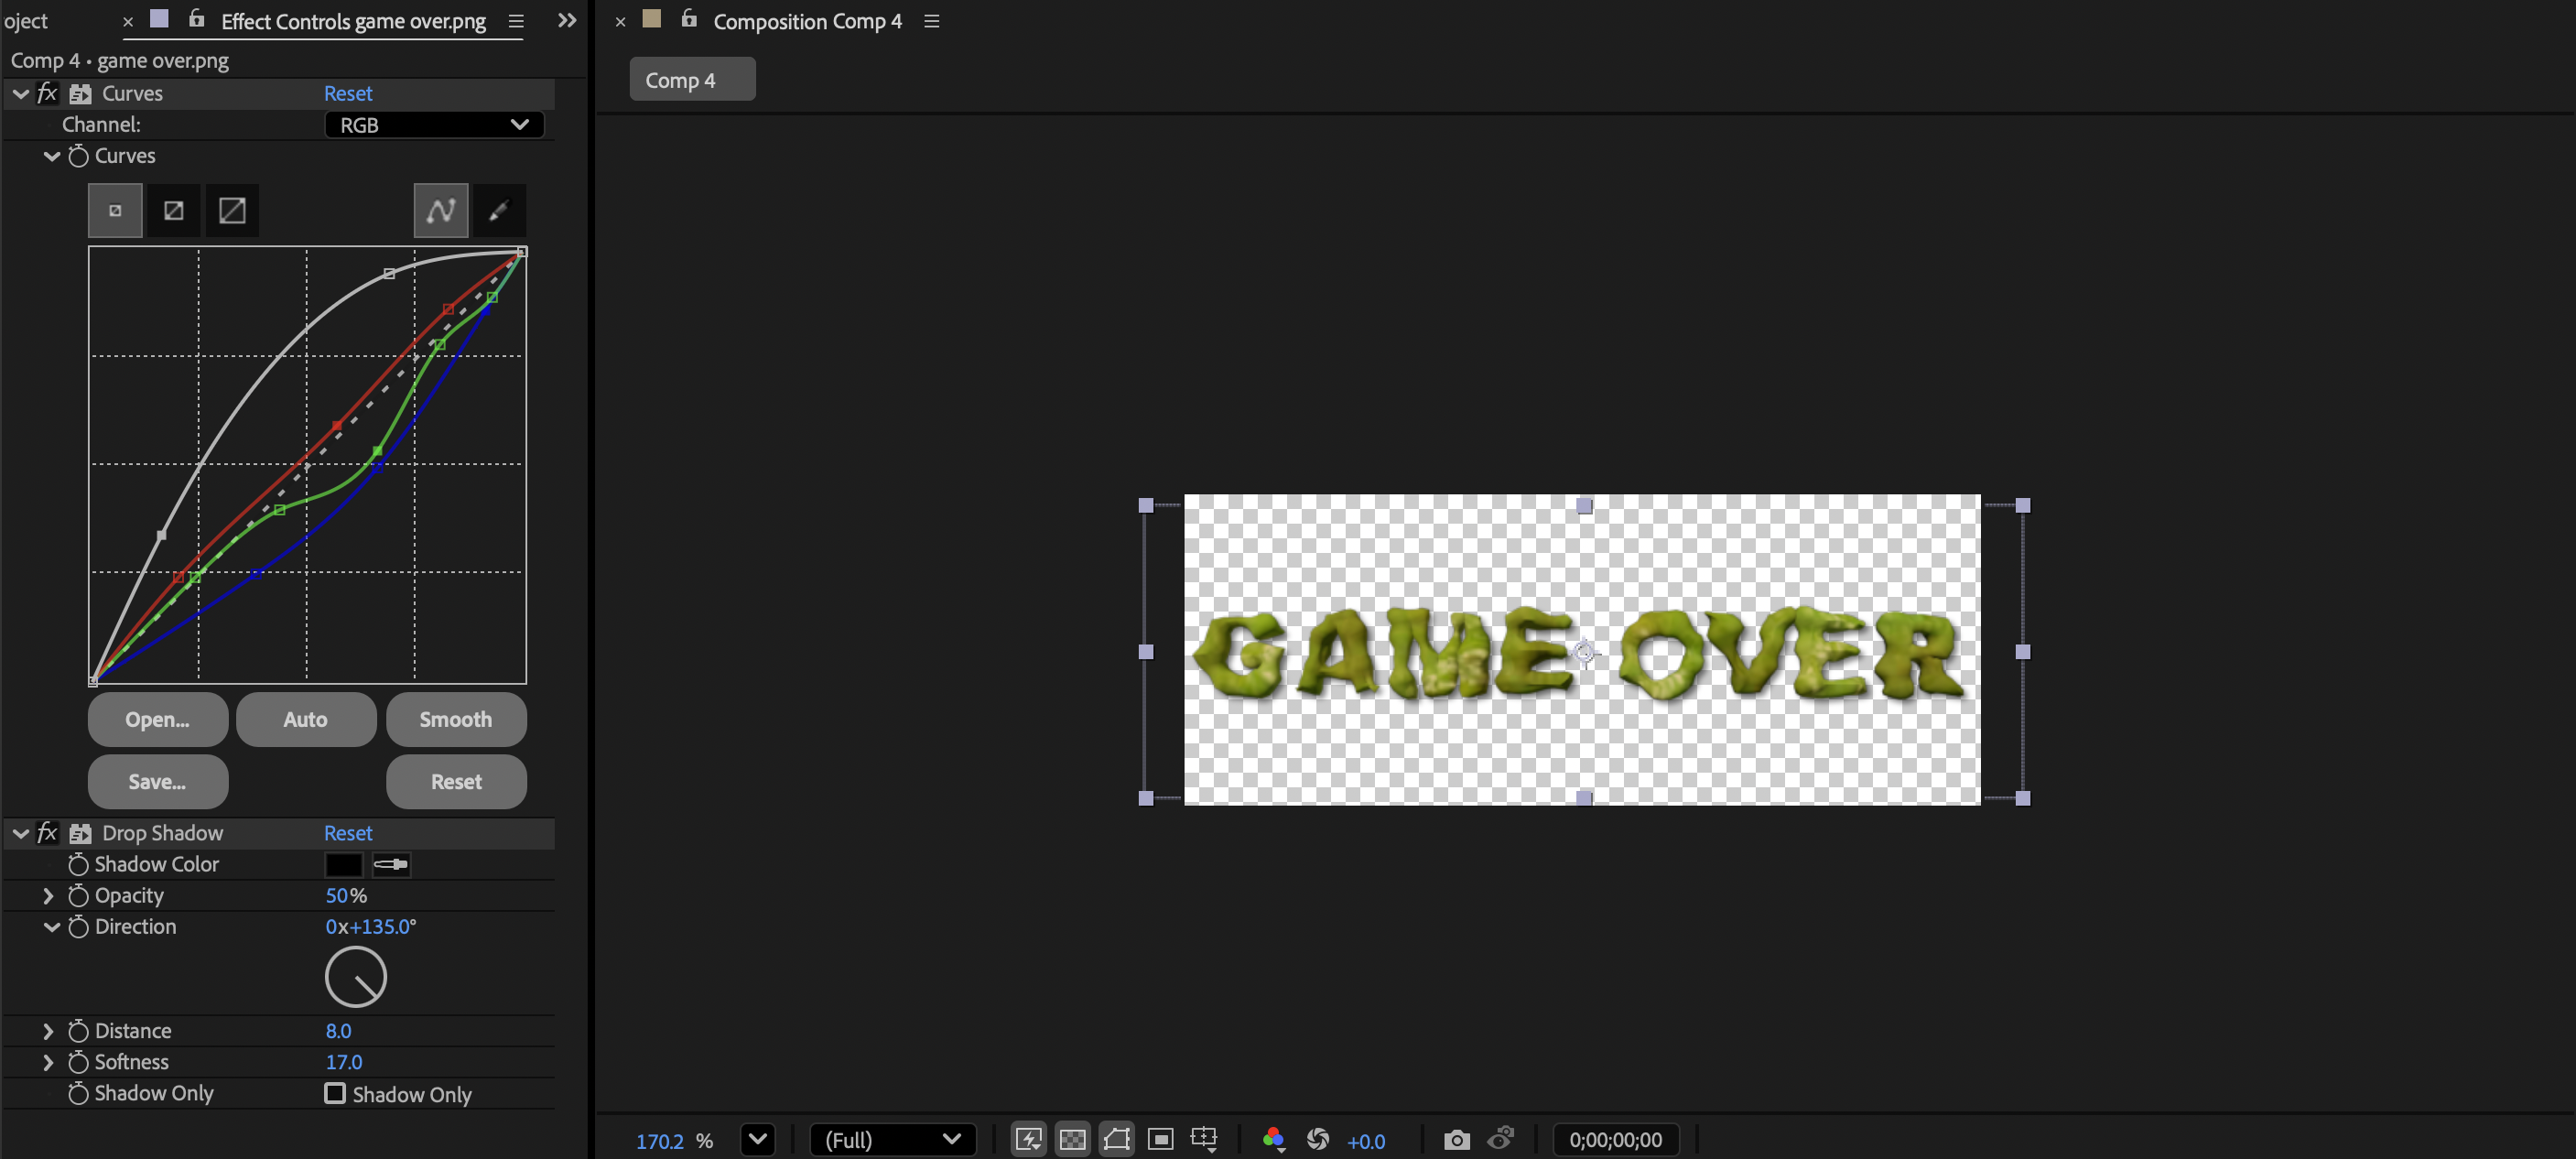Select the Bezier curve editing tool
Screen dimensions: 2576x1159
[440, 211]
